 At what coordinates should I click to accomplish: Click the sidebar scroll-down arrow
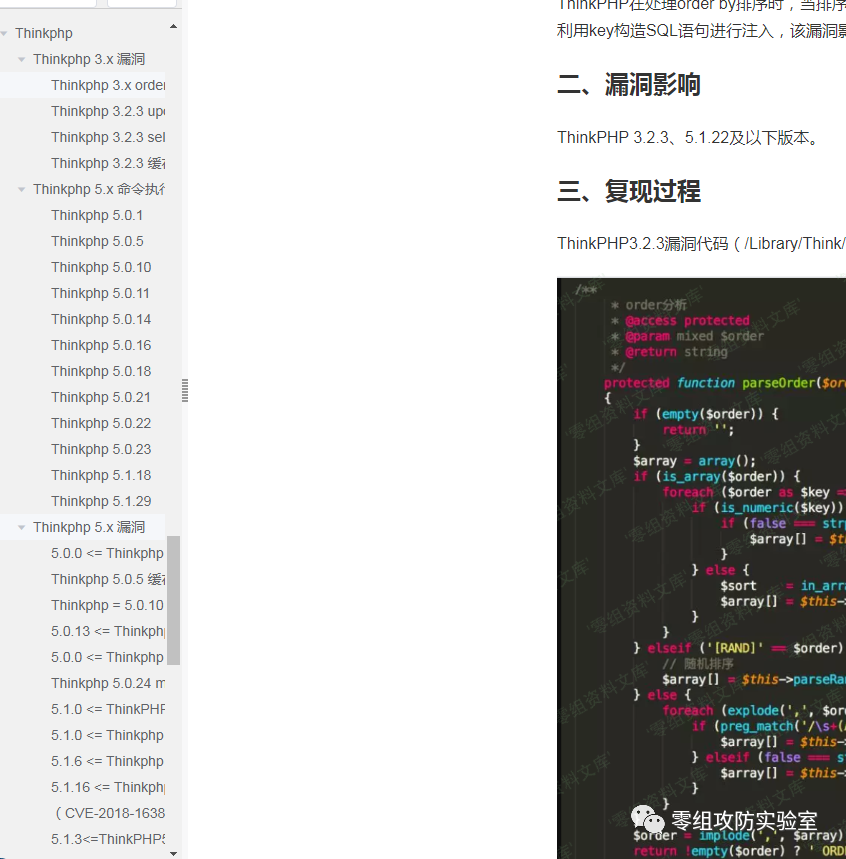click(173, 851)
